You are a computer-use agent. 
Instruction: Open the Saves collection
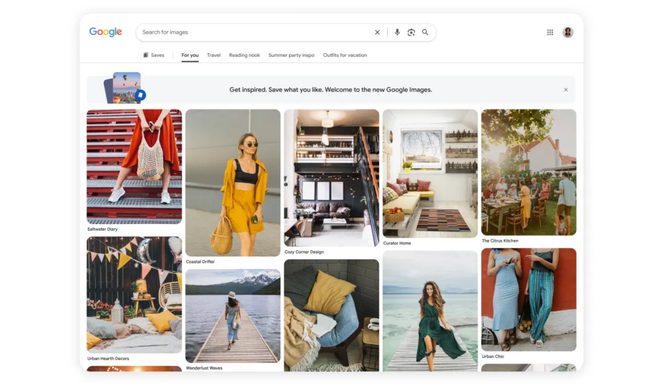(154, 55)
